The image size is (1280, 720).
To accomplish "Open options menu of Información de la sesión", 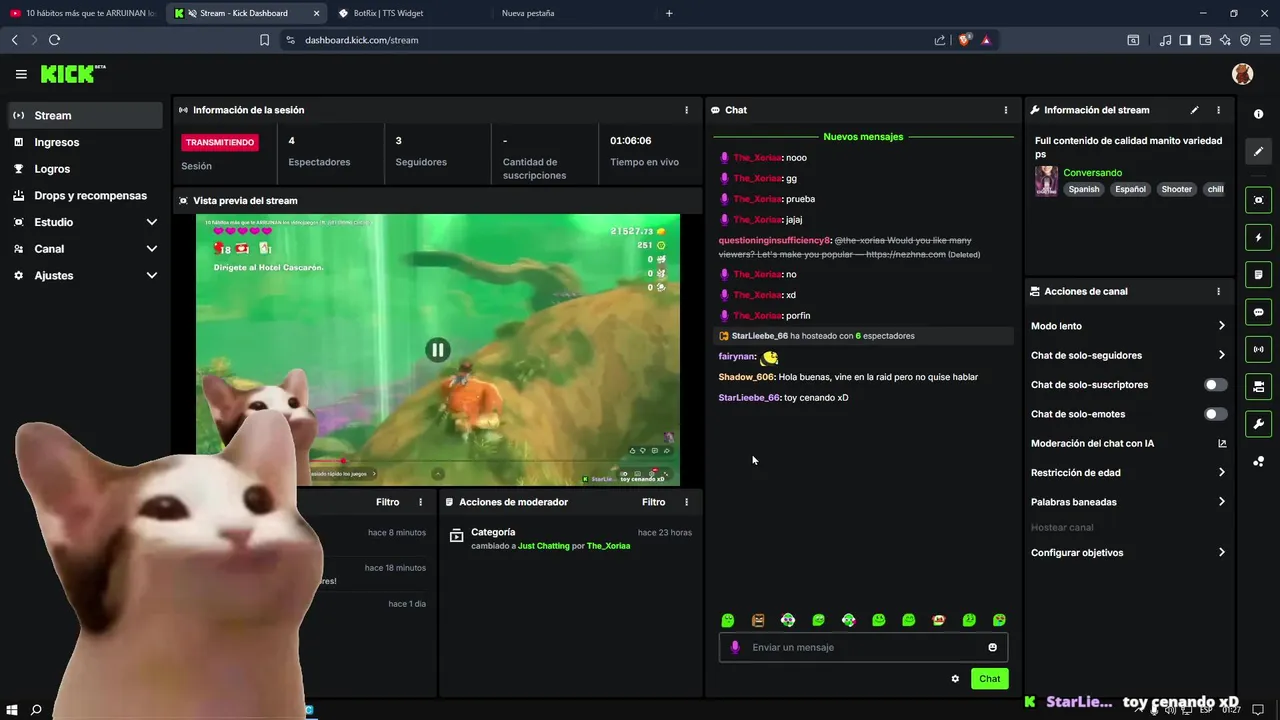I will tap(686, 110).
